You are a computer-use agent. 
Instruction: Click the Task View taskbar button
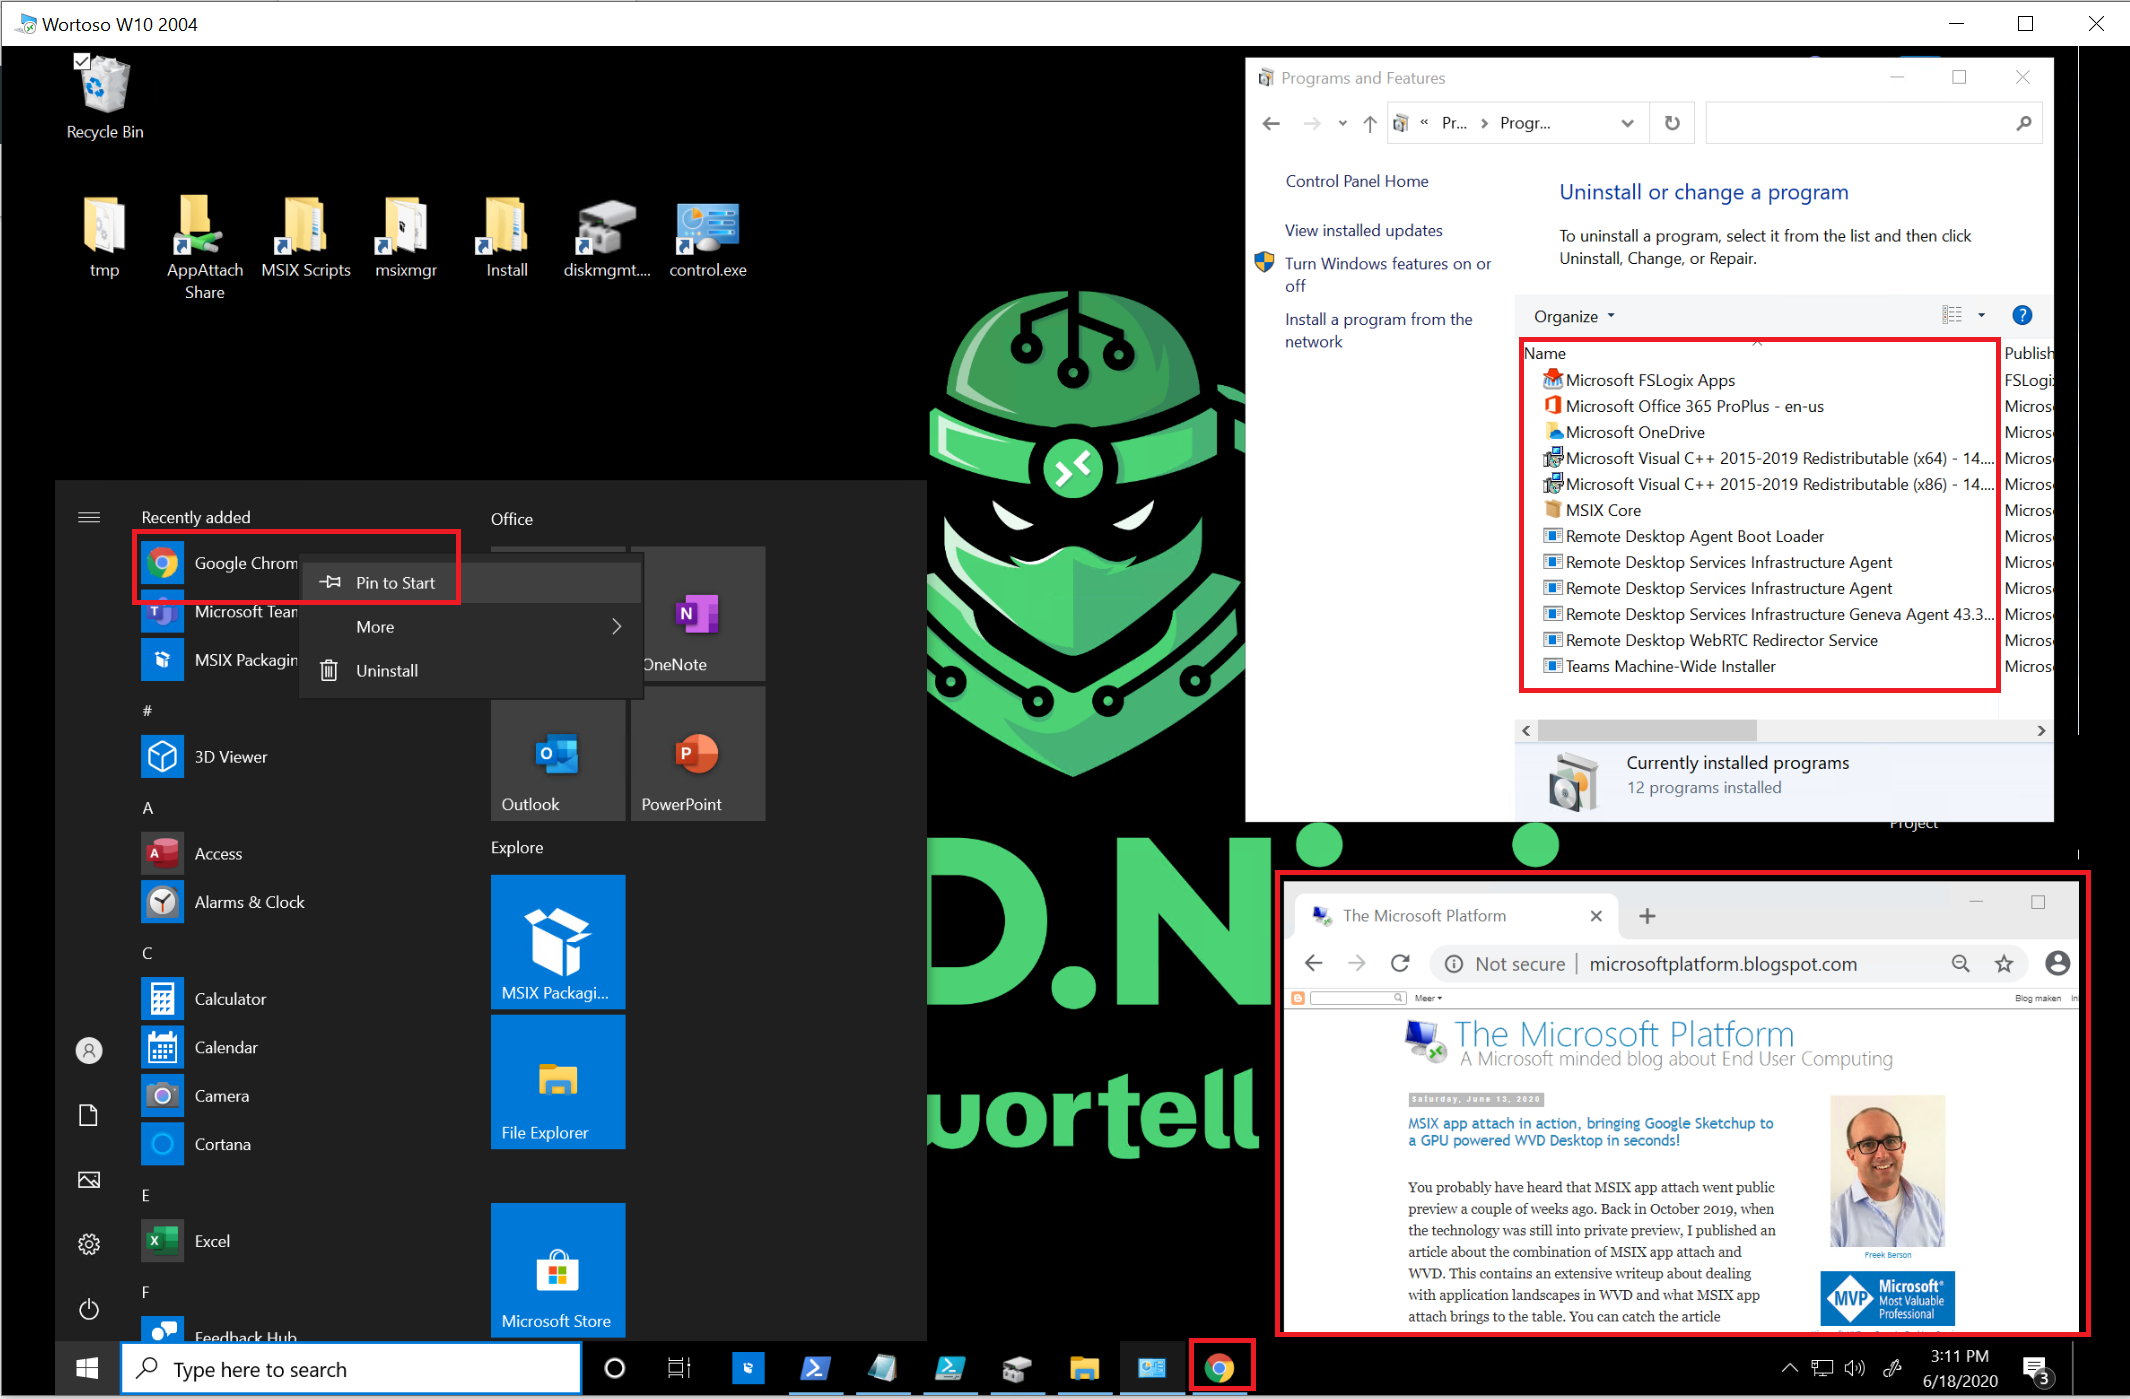(x=679, y=1368)
